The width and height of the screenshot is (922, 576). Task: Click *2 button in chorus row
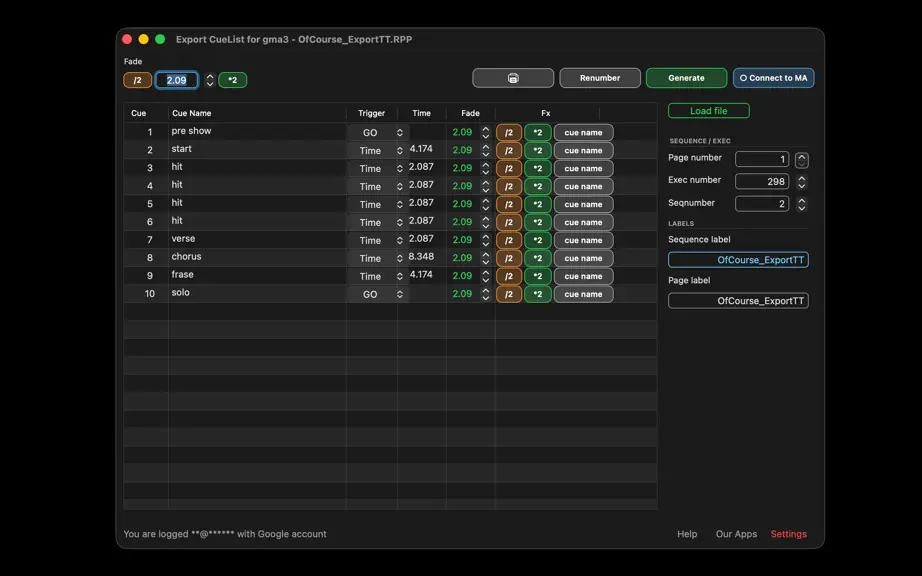[x=538, y=258]
